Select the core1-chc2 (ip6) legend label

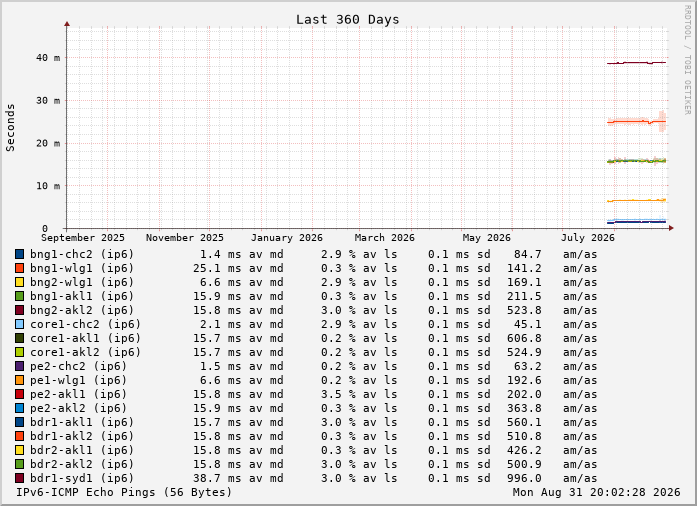[x=85, y=324]
